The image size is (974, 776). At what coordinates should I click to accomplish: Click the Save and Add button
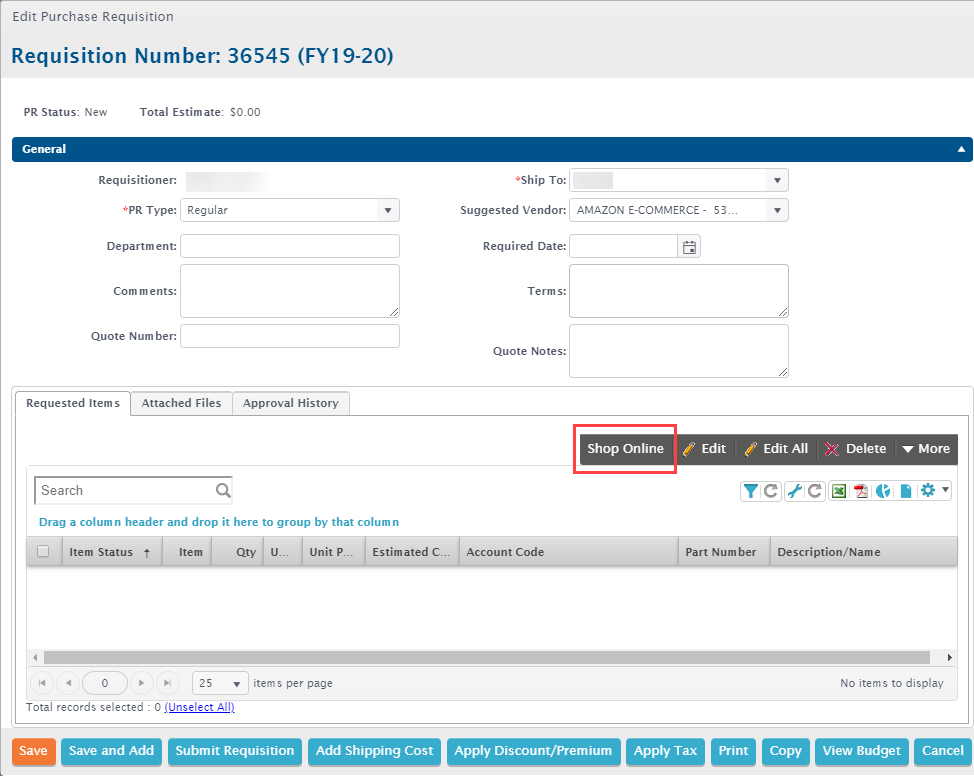point(111,751)
